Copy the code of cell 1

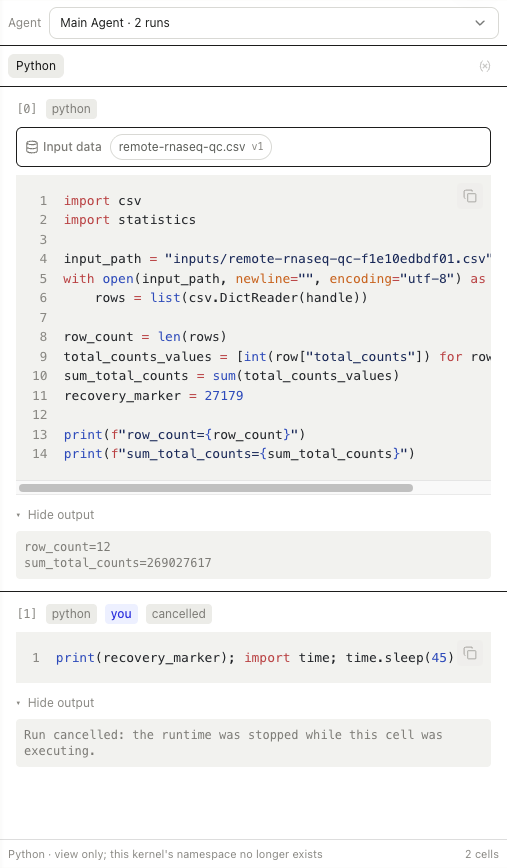point(470,653)
